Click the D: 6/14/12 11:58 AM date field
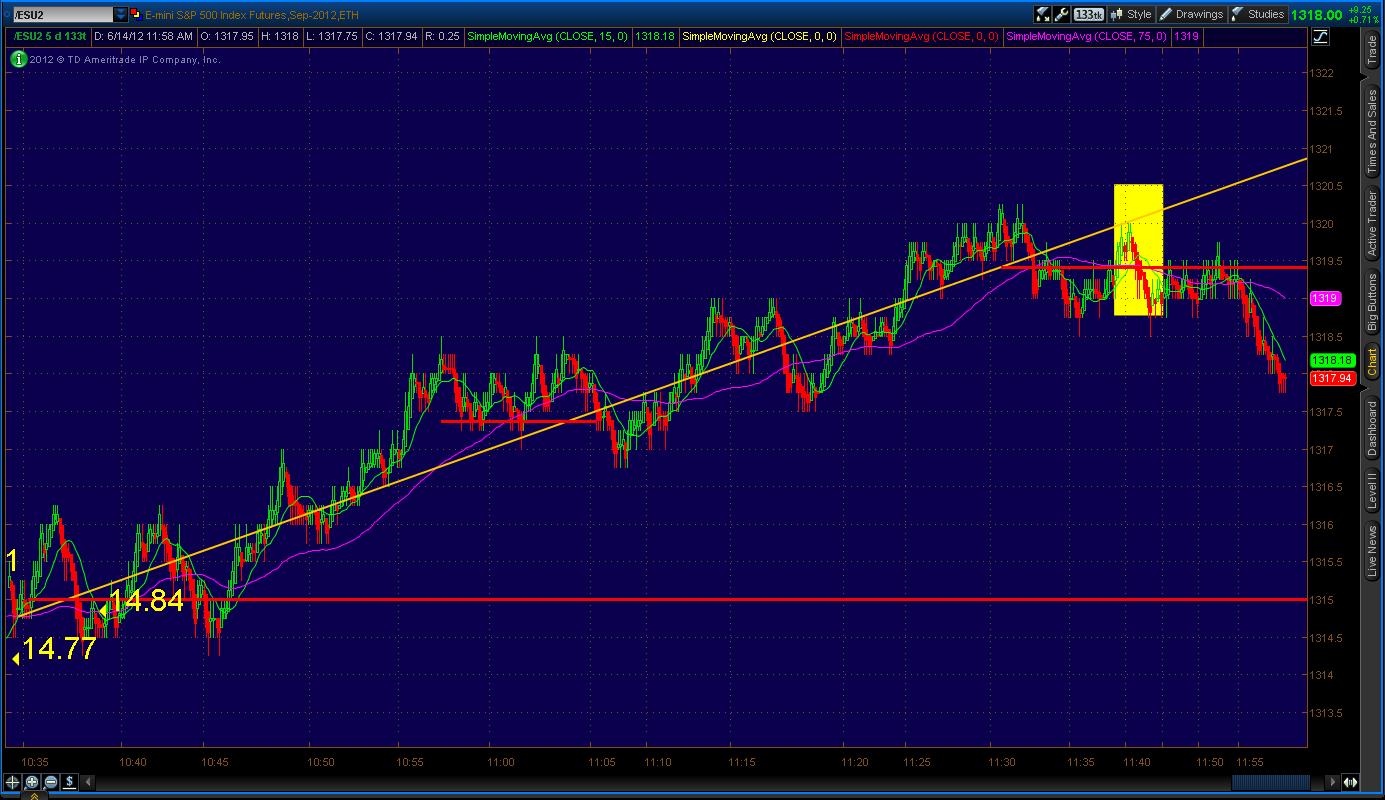1385x800 pixels. pos(144,37)
